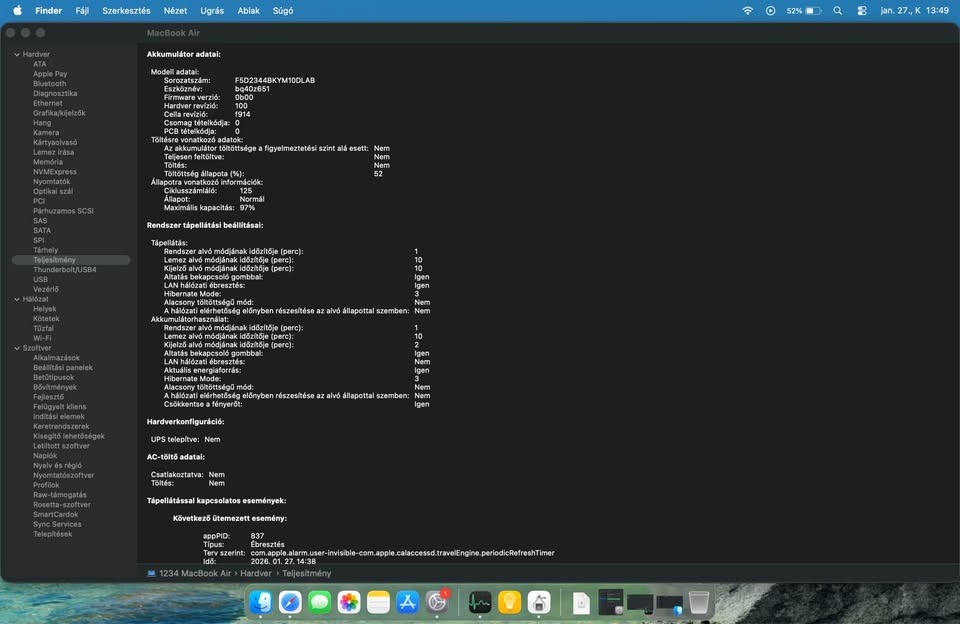Viewport: 960px width, 624px height.
Task: Select Betűtípusok in the sidebar
Action: (53, 378)
